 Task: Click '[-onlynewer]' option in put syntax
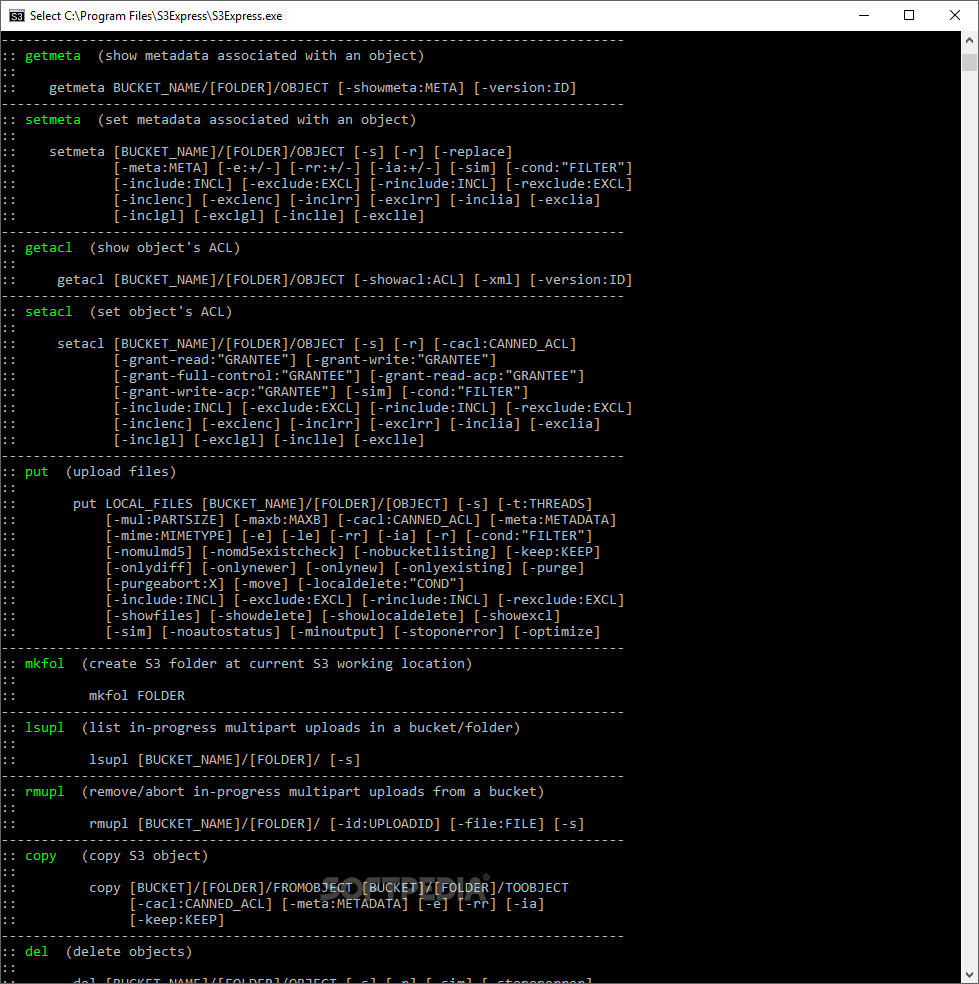point(249,568)
